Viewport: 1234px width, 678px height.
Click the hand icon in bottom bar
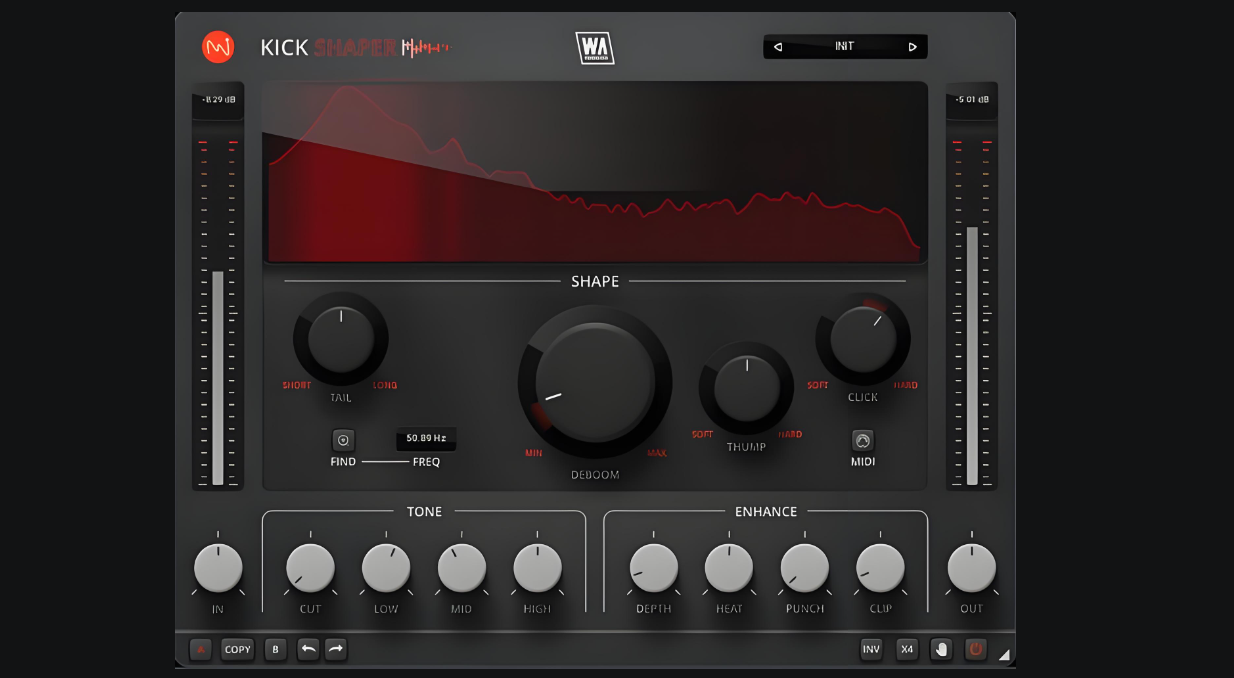941,649
